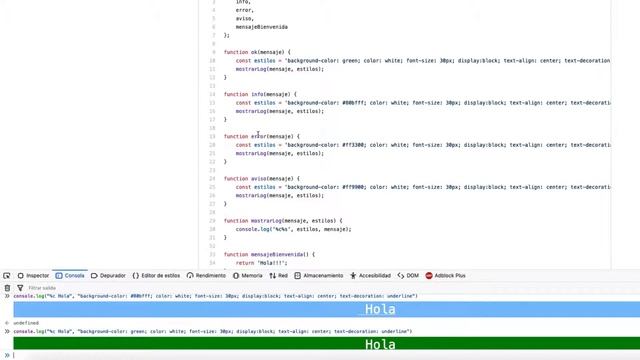Viewport: 640px width, 360px height.
Task: Open the Editor de estilos tab
Action: (156, 276)
